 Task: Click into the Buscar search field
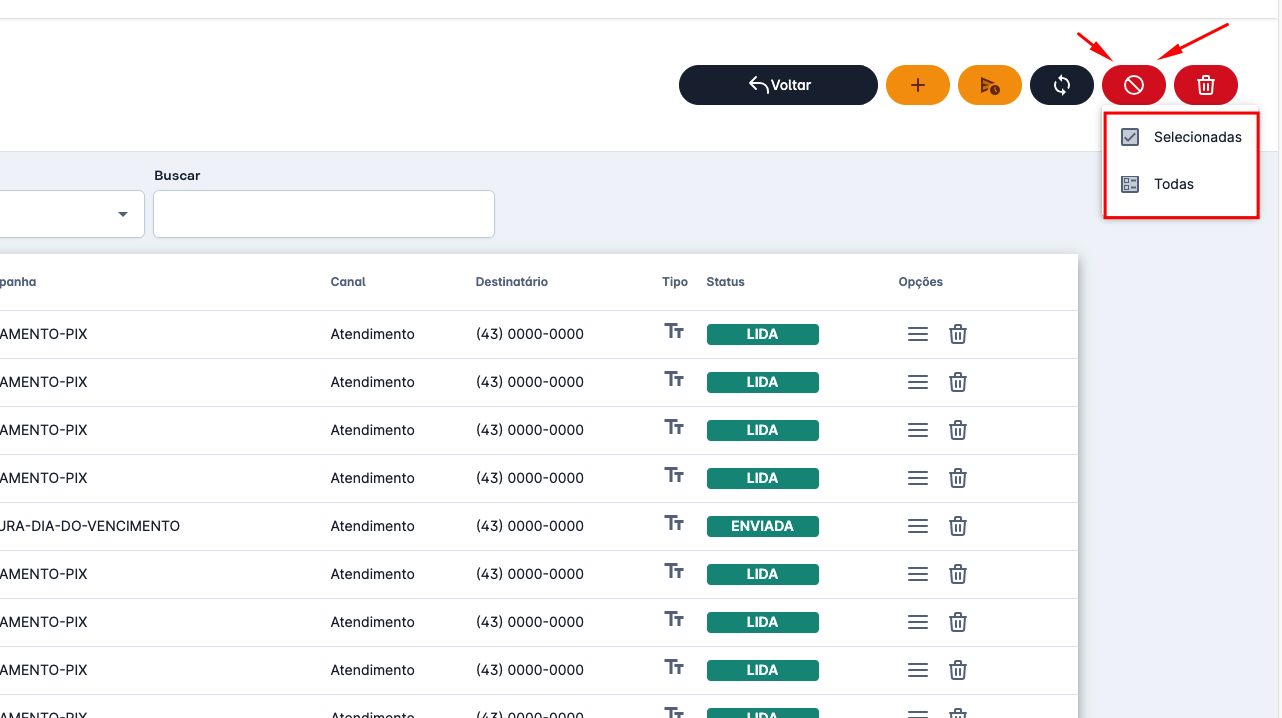[323, 214]
